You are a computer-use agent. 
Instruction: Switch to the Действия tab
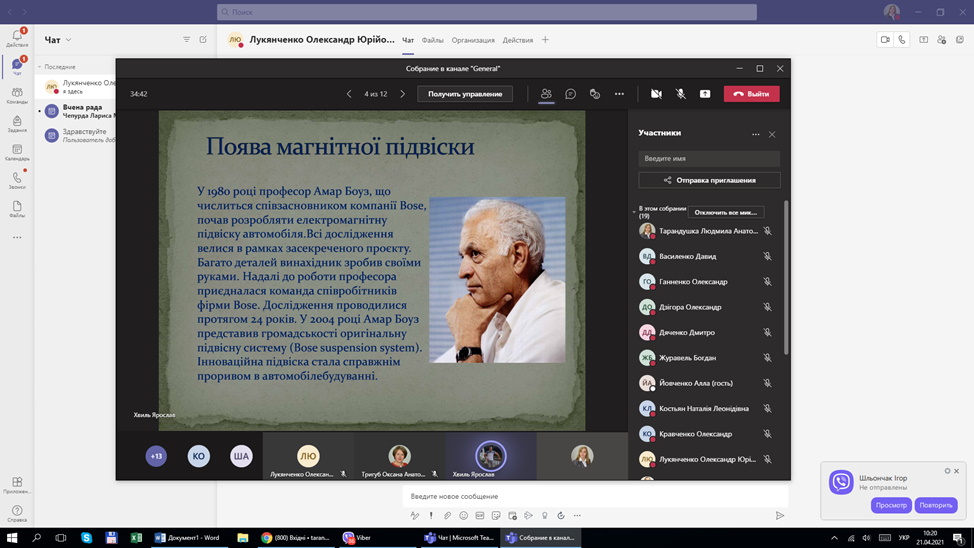[x=517, y=40]
